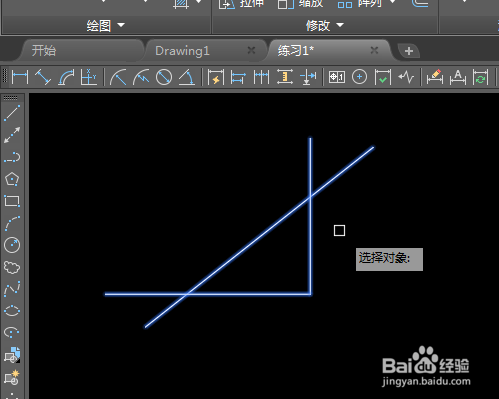499x399 pixels.
Task: Select the Spline tool
Action: pos(12,289)
